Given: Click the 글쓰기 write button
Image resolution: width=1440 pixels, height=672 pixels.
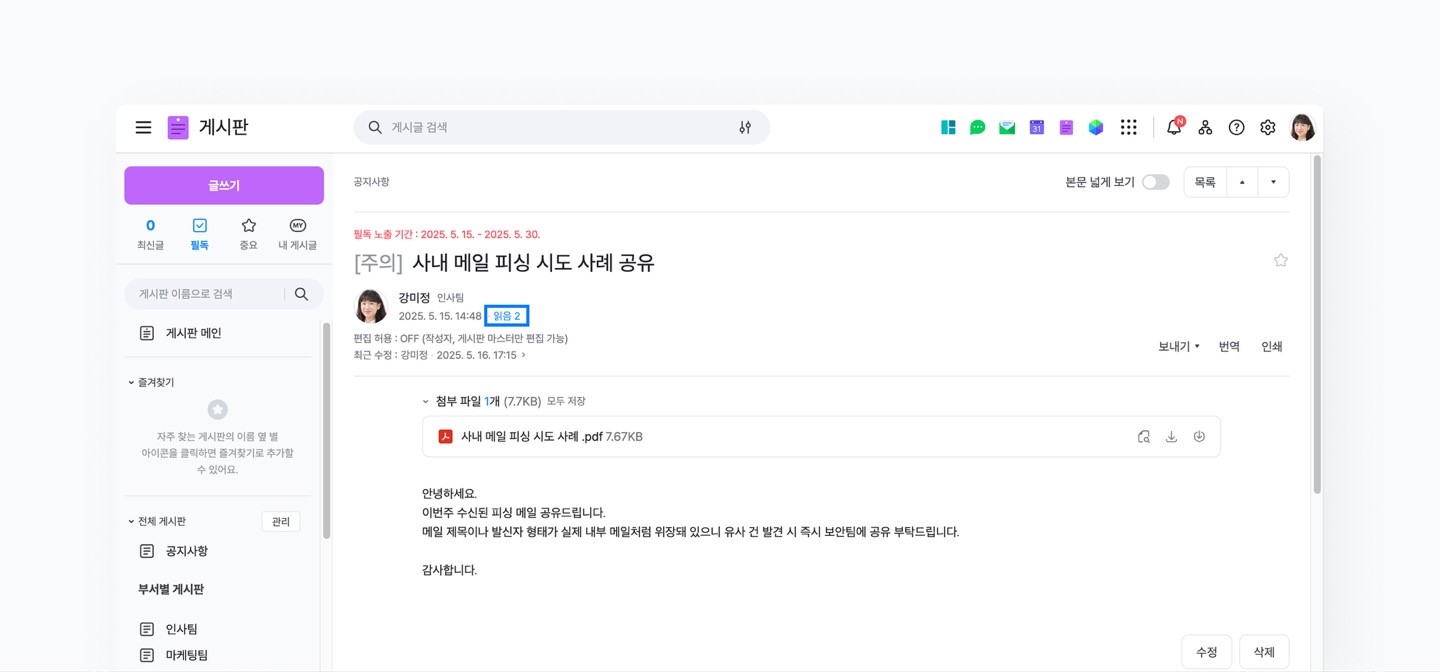Looking at the screenshot, I should (223, 185).
